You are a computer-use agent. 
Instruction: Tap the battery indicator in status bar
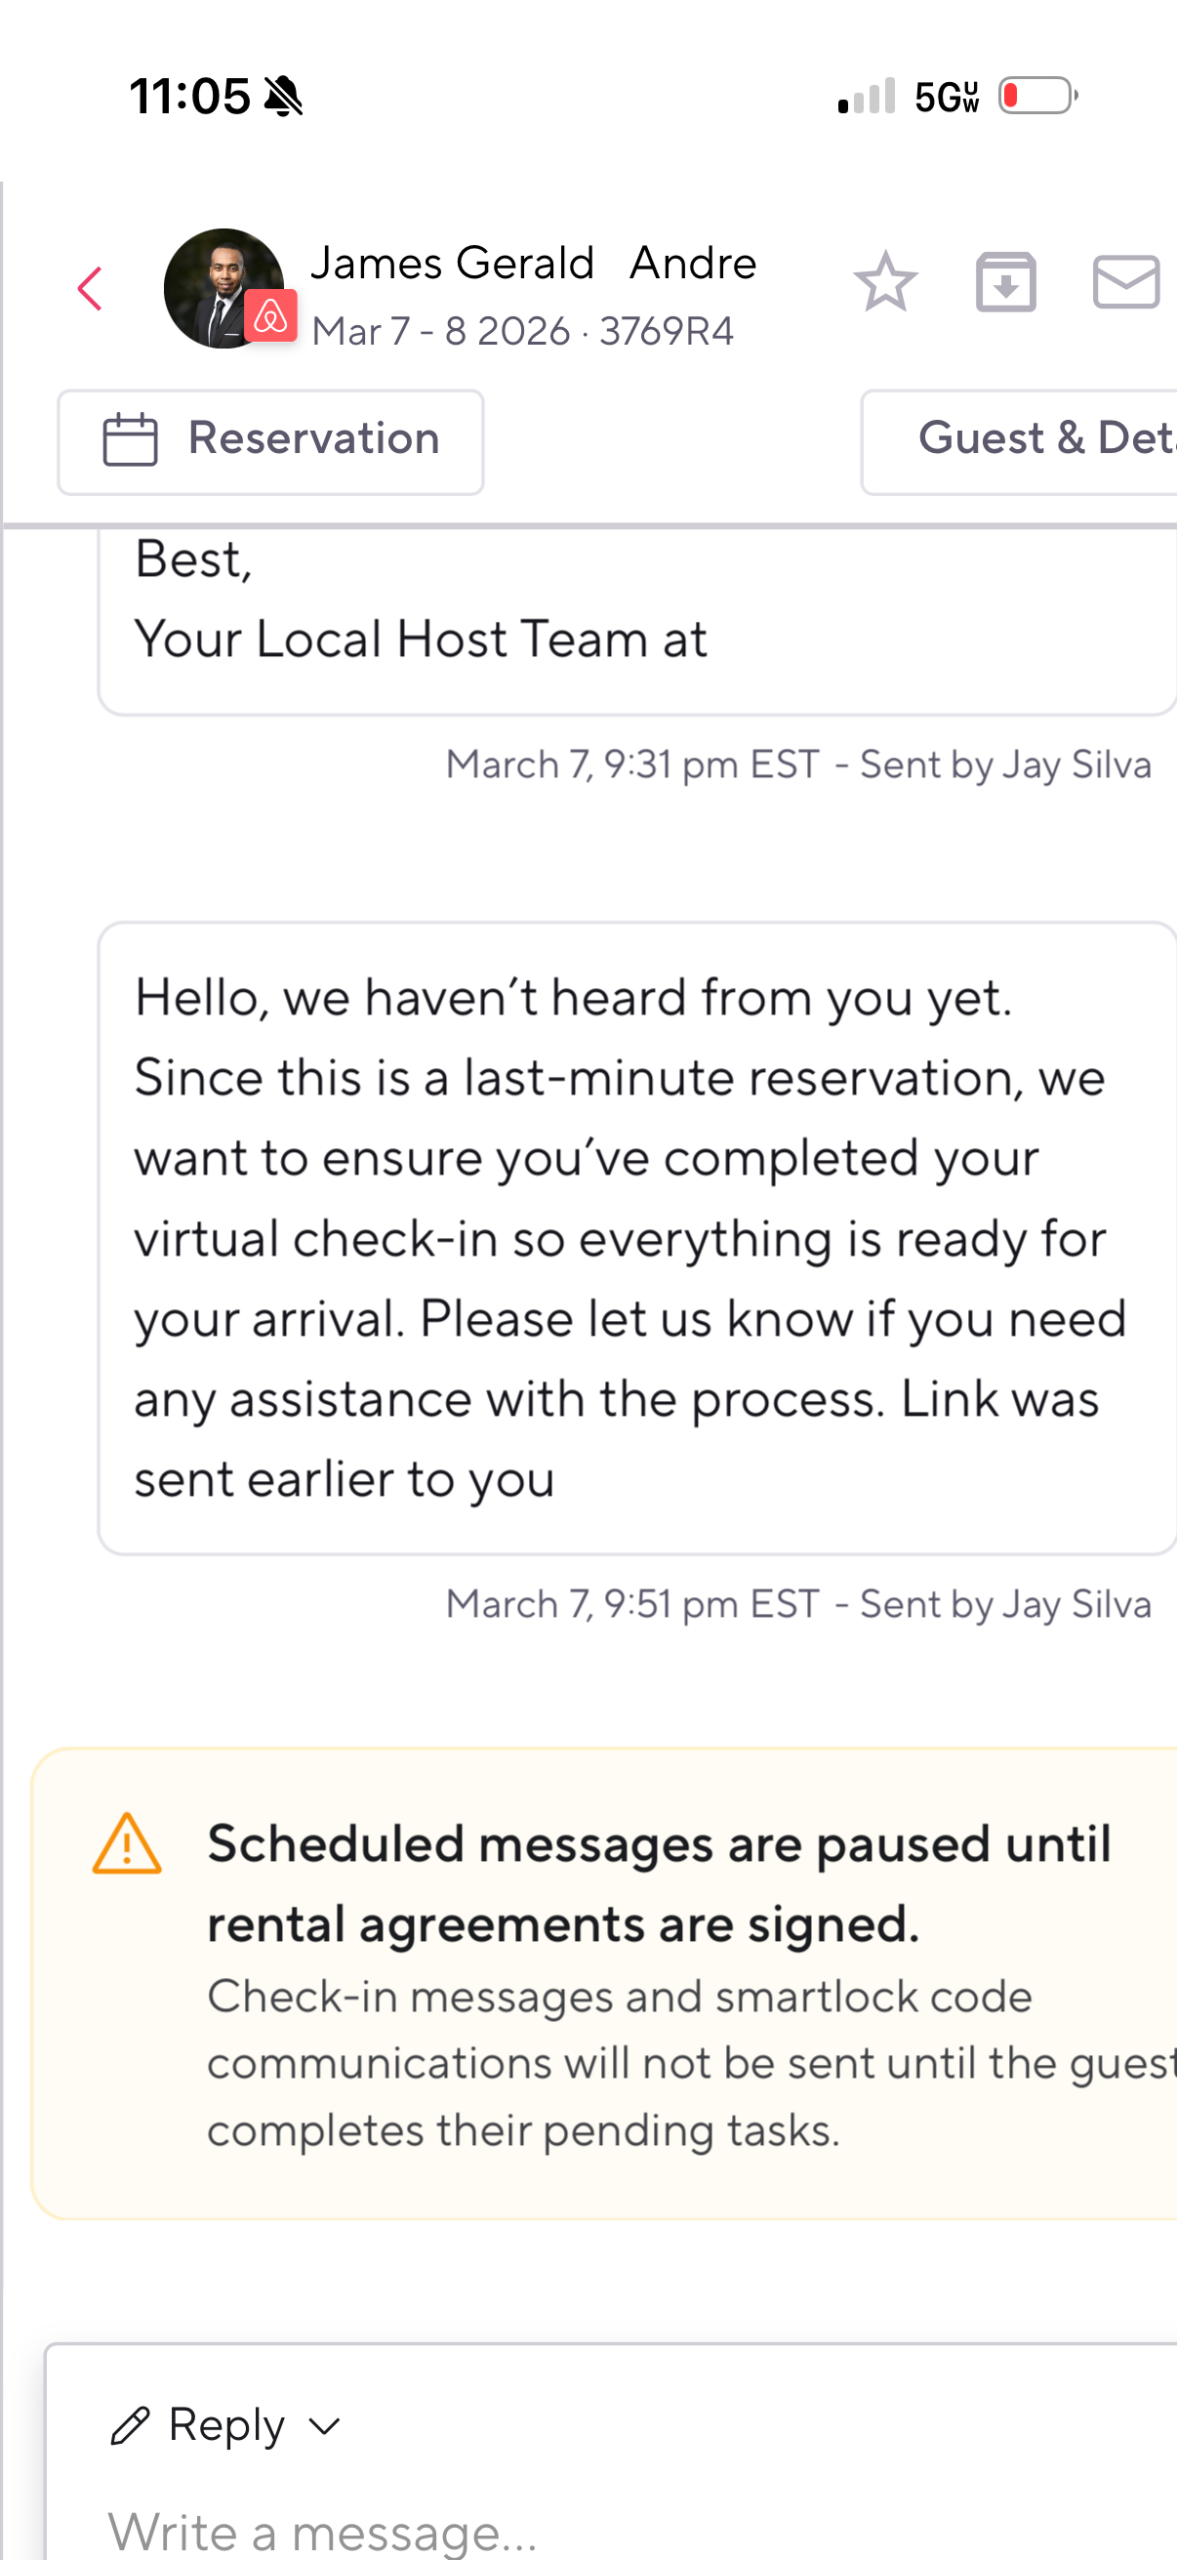click(x=1037, y=96)
